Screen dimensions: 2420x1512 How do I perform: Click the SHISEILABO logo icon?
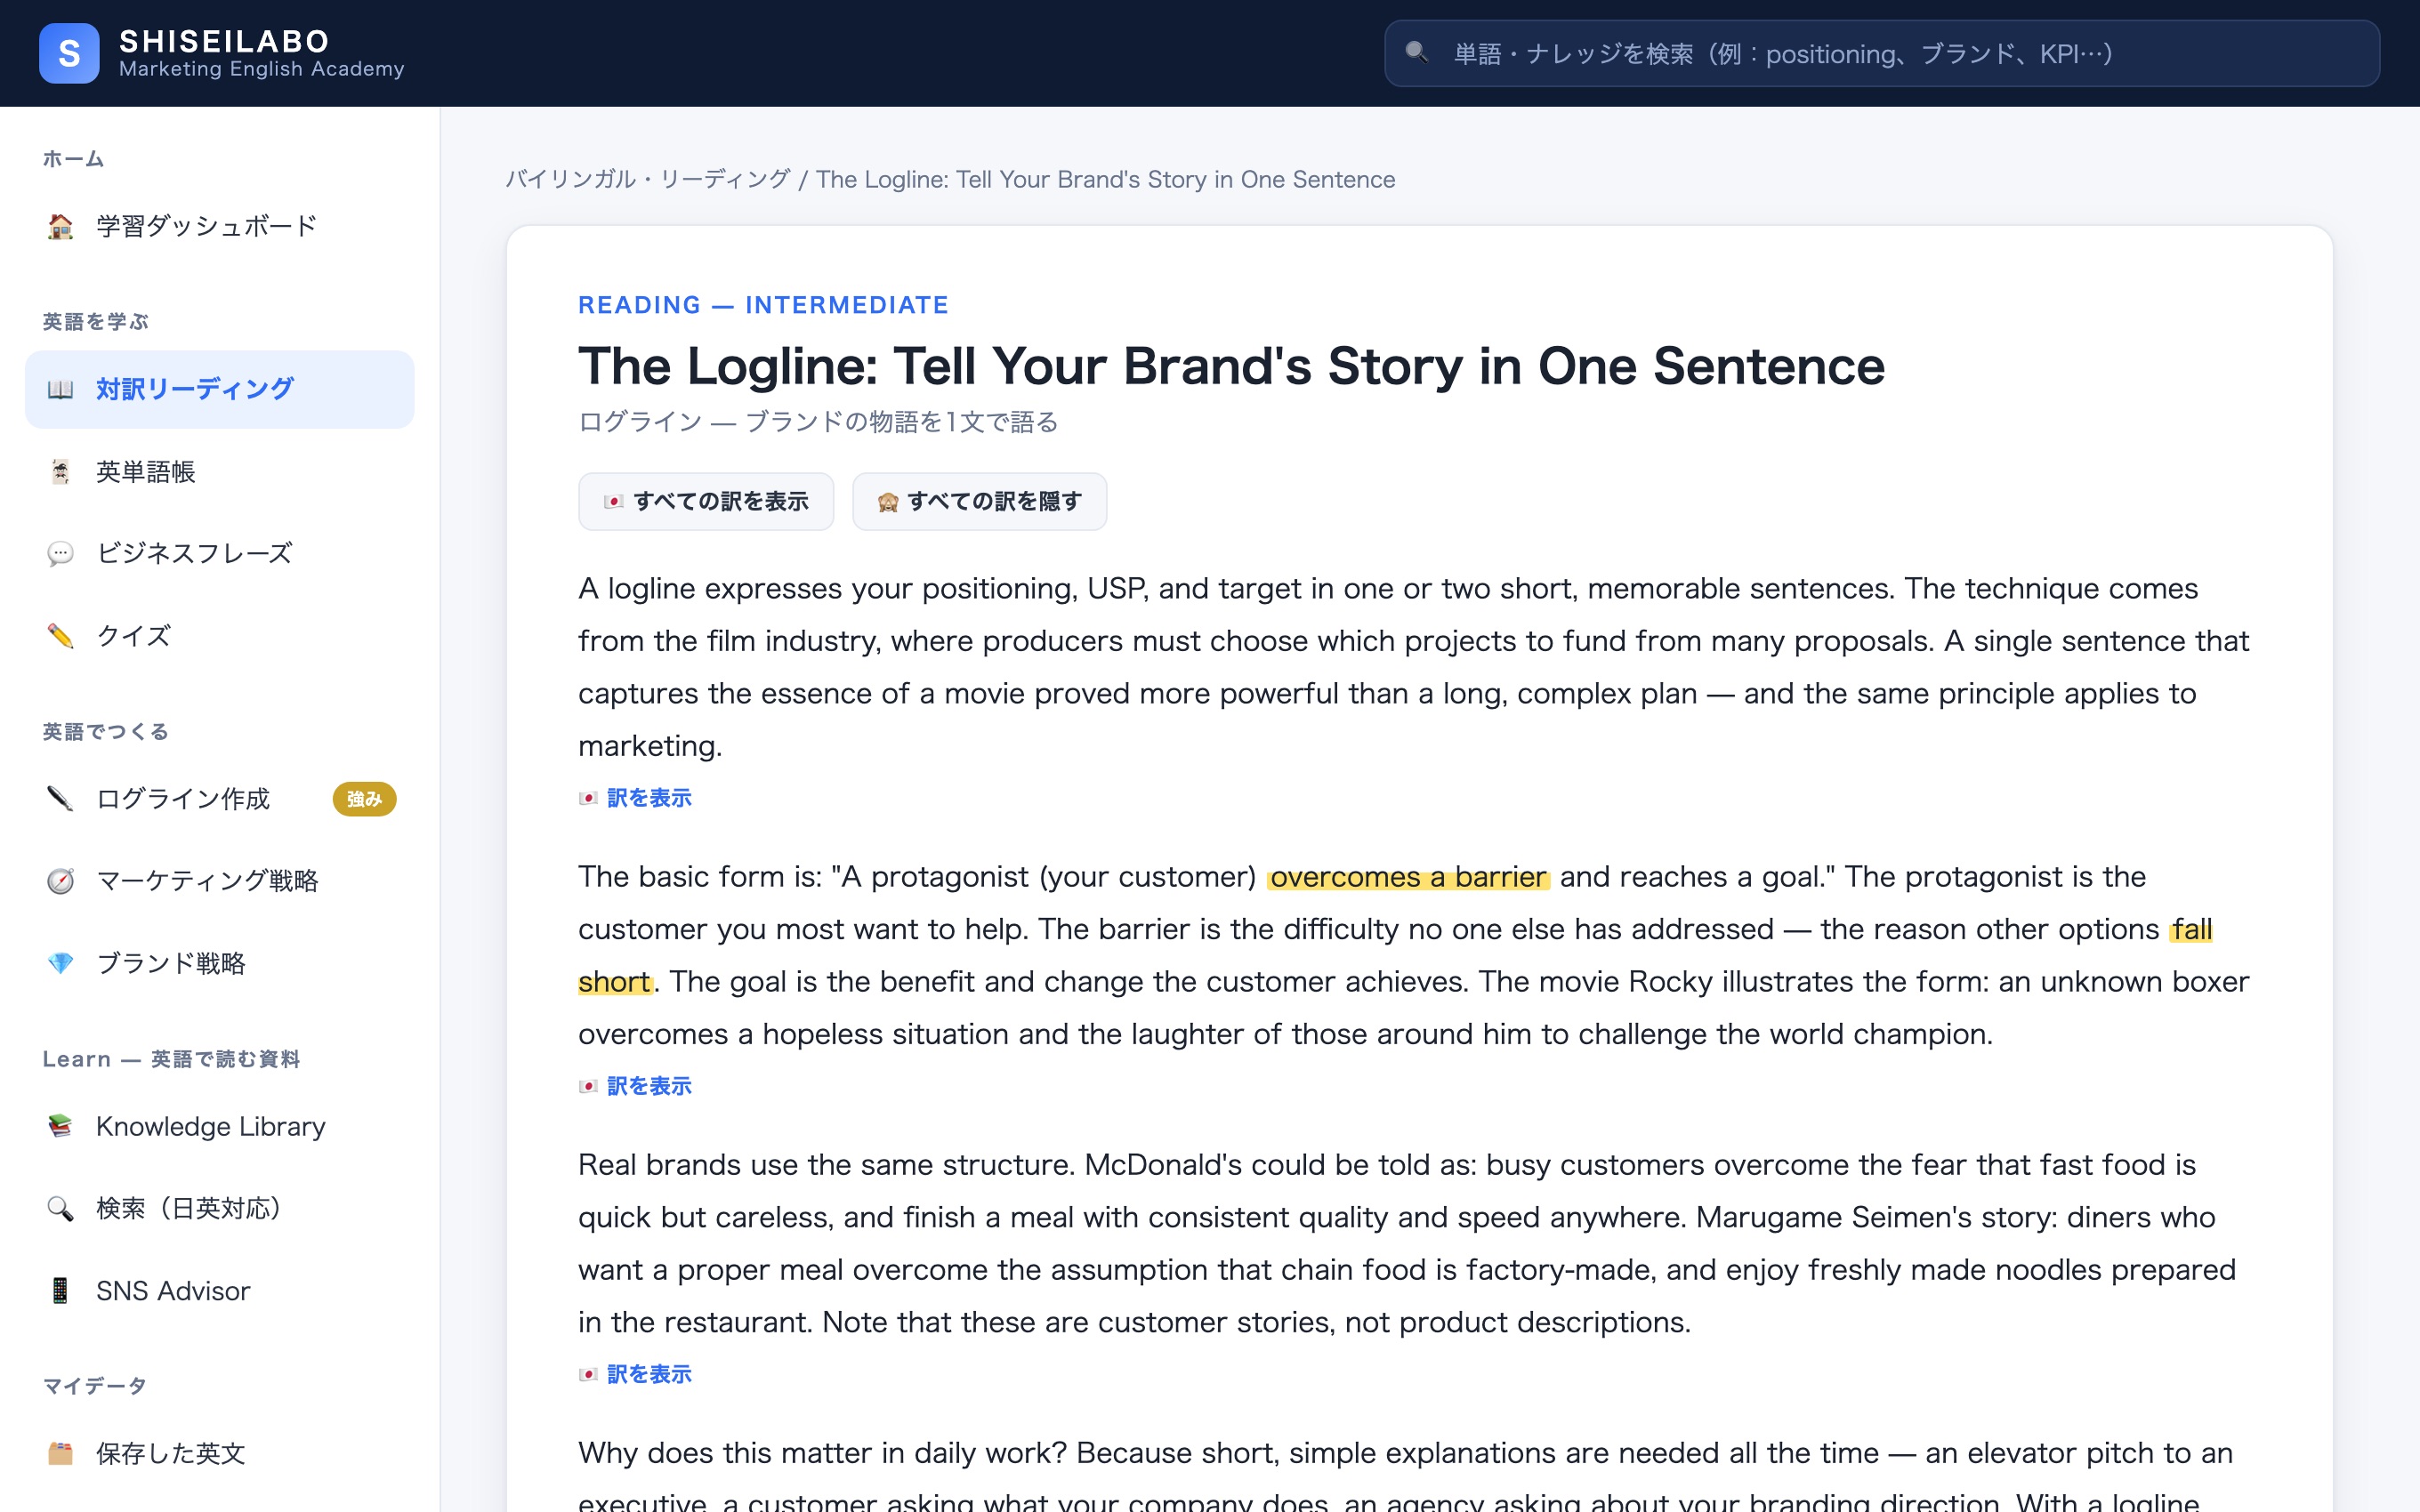click(69, 53)
